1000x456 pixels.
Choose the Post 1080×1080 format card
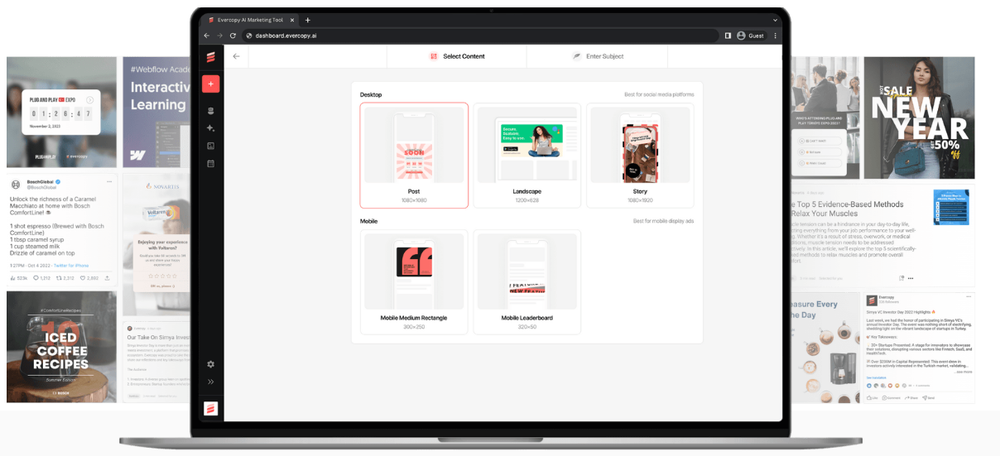coord(414,156)
